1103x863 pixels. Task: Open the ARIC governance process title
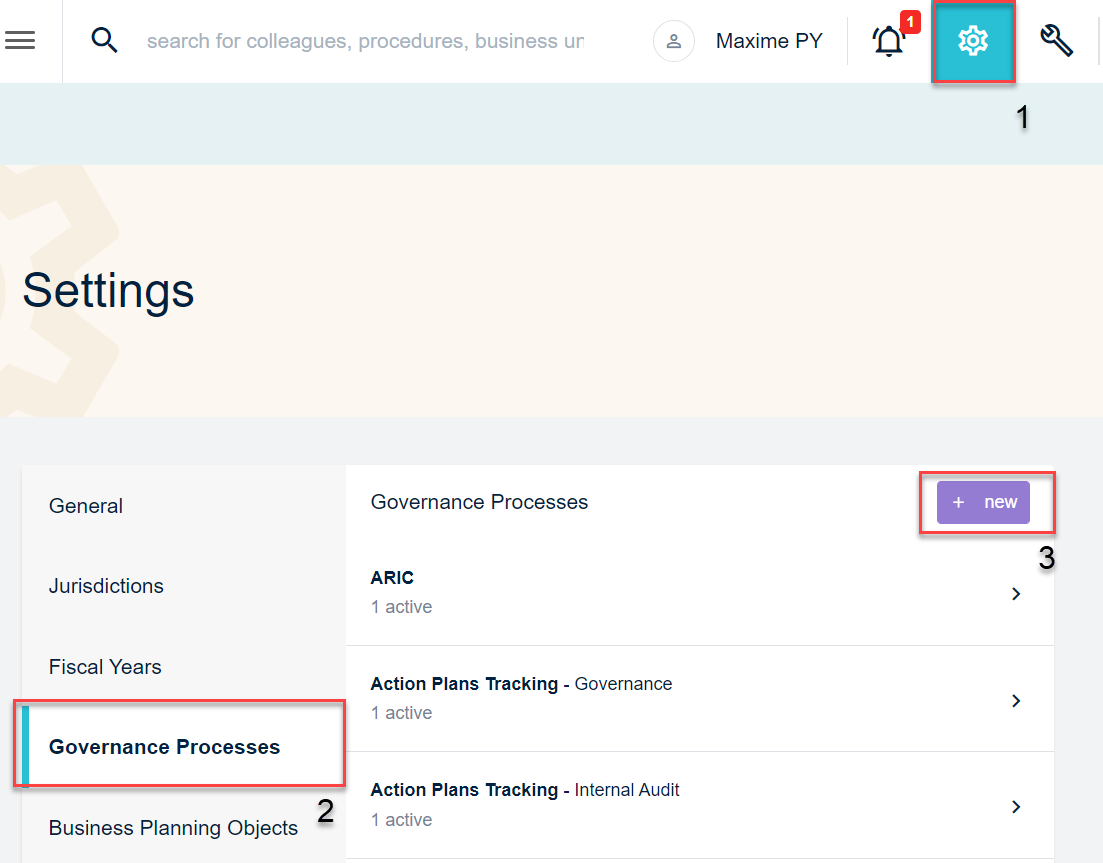click(x=392, y=578)
